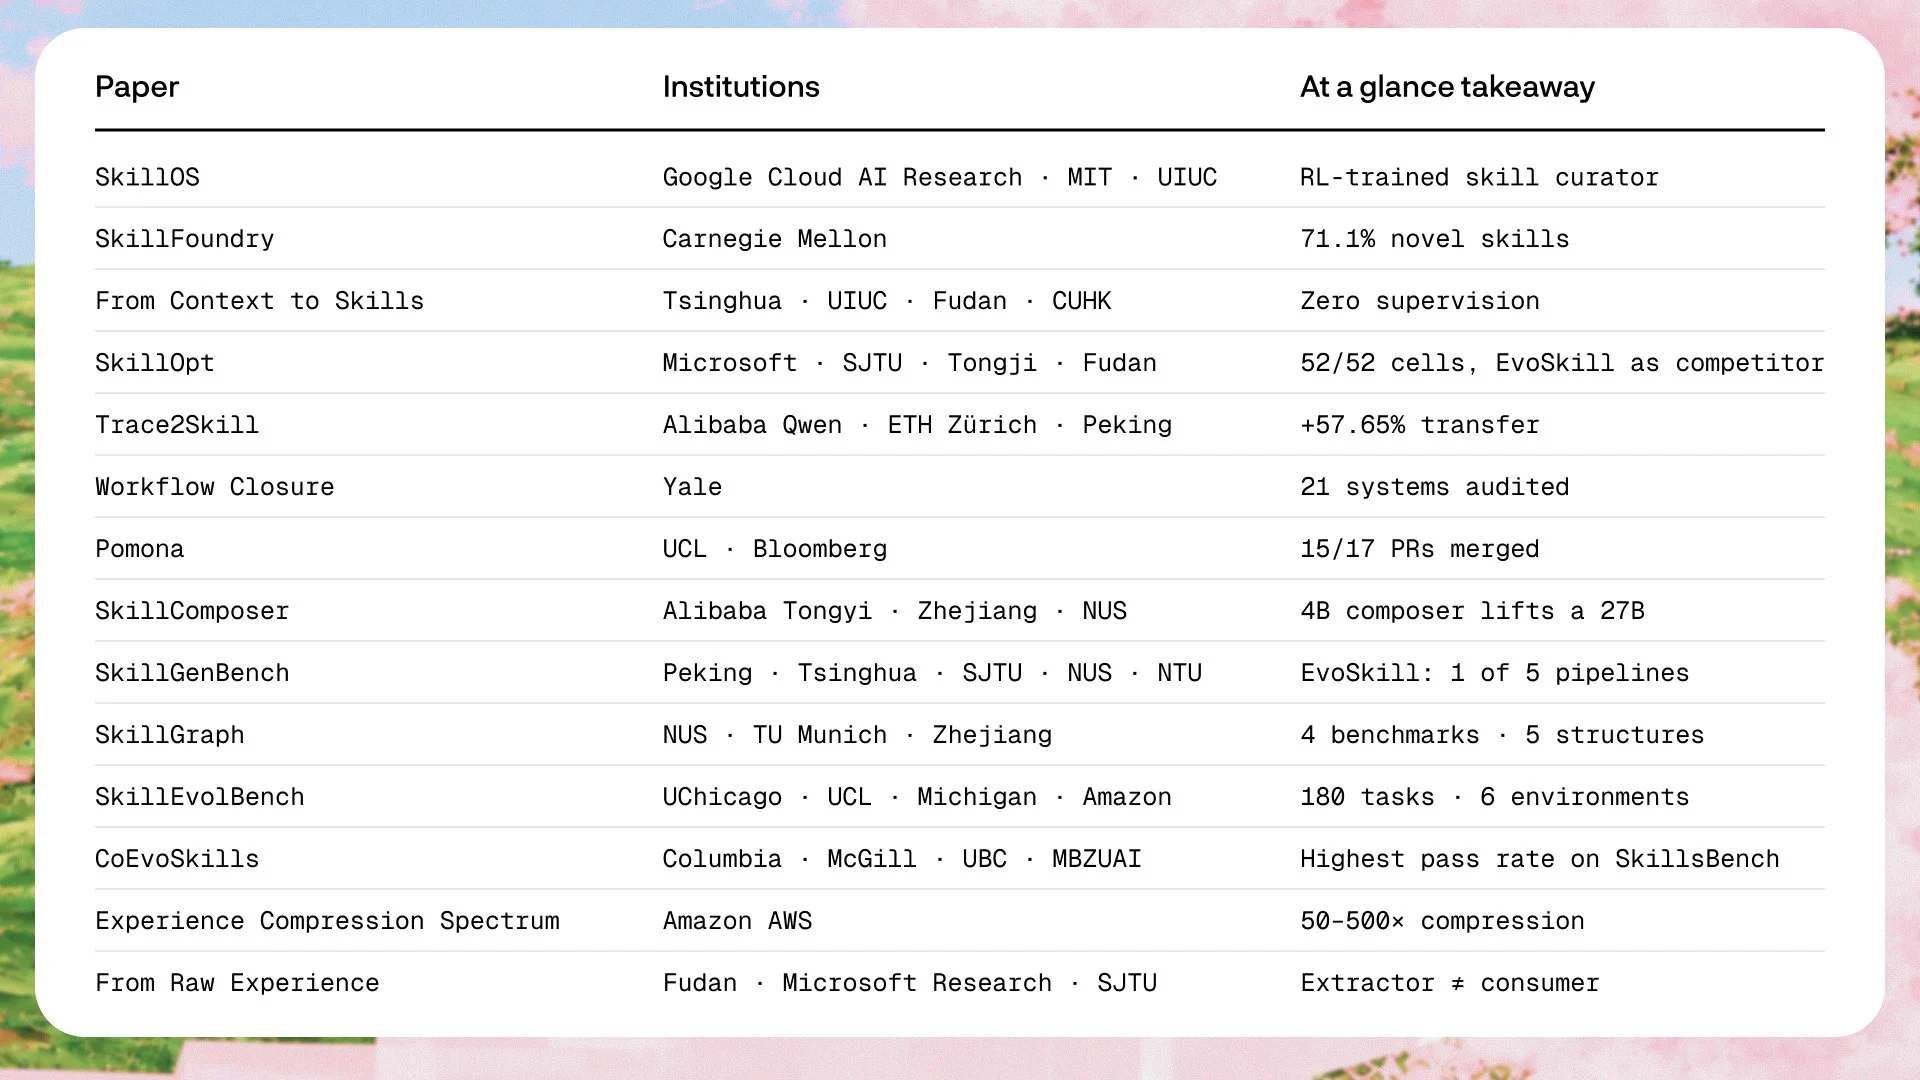This screenshot has width=1920, height=1080.
Task: Click the 'UCL · Bloomberg' institution cell
Action: click(x=774, y=549)
